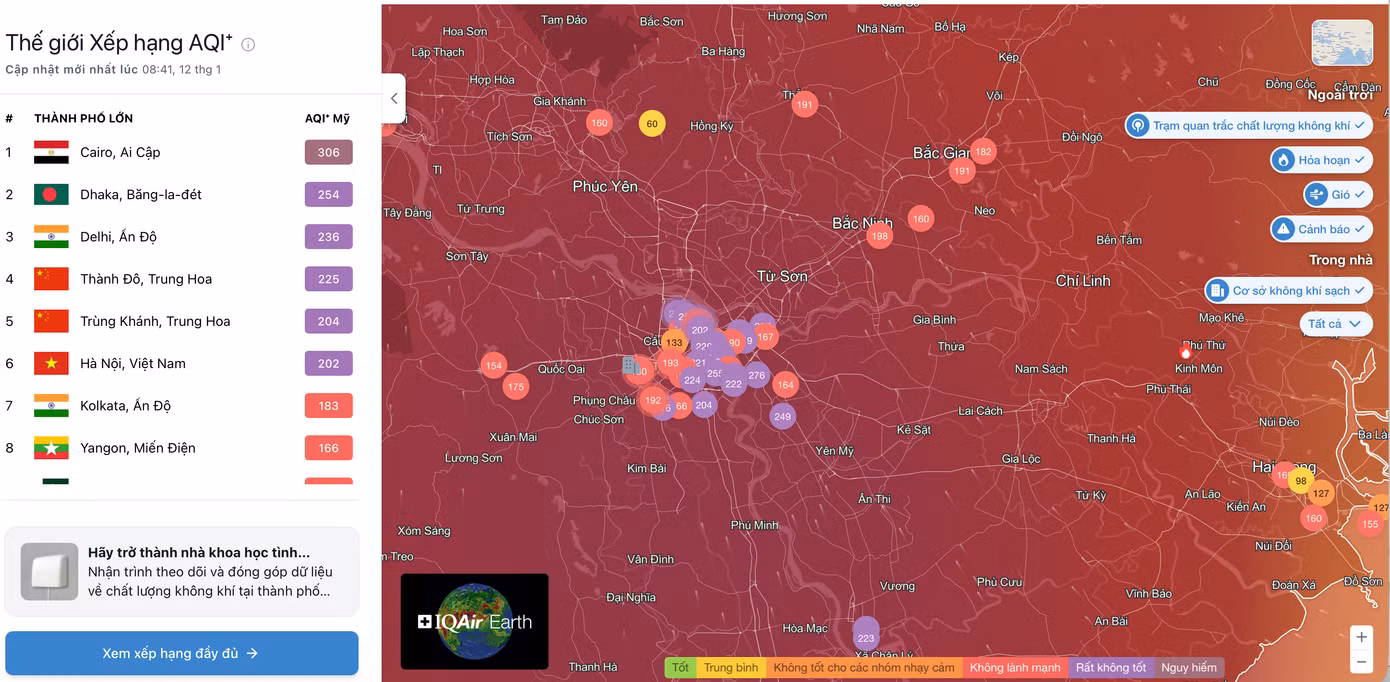Viewport: 1390px width, 682px height.
Task: Open Dhaka, Băng-la-đét ranking entry
Action: pos(180,194)
